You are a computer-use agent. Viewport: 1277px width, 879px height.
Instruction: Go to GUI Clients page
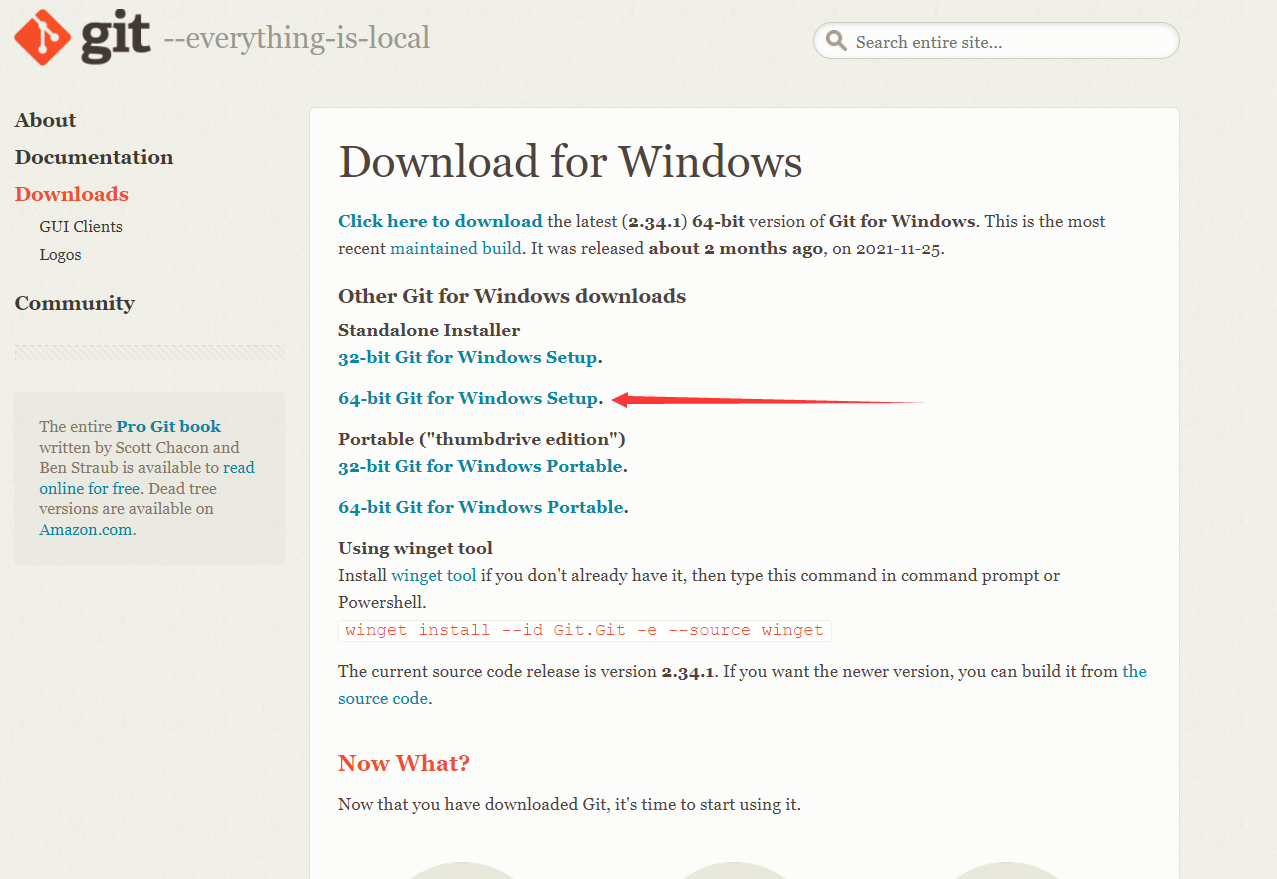tap(81, 227)
